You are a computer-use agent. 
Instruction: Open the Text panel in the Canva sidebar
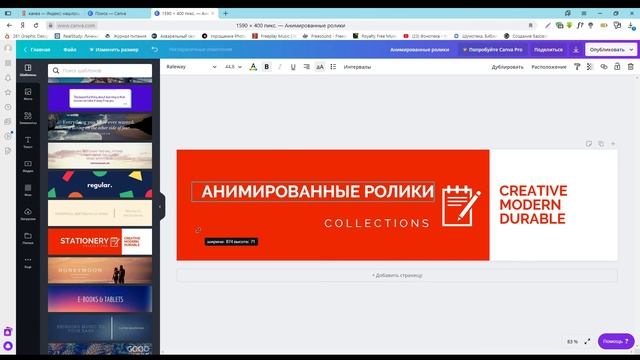28,142
